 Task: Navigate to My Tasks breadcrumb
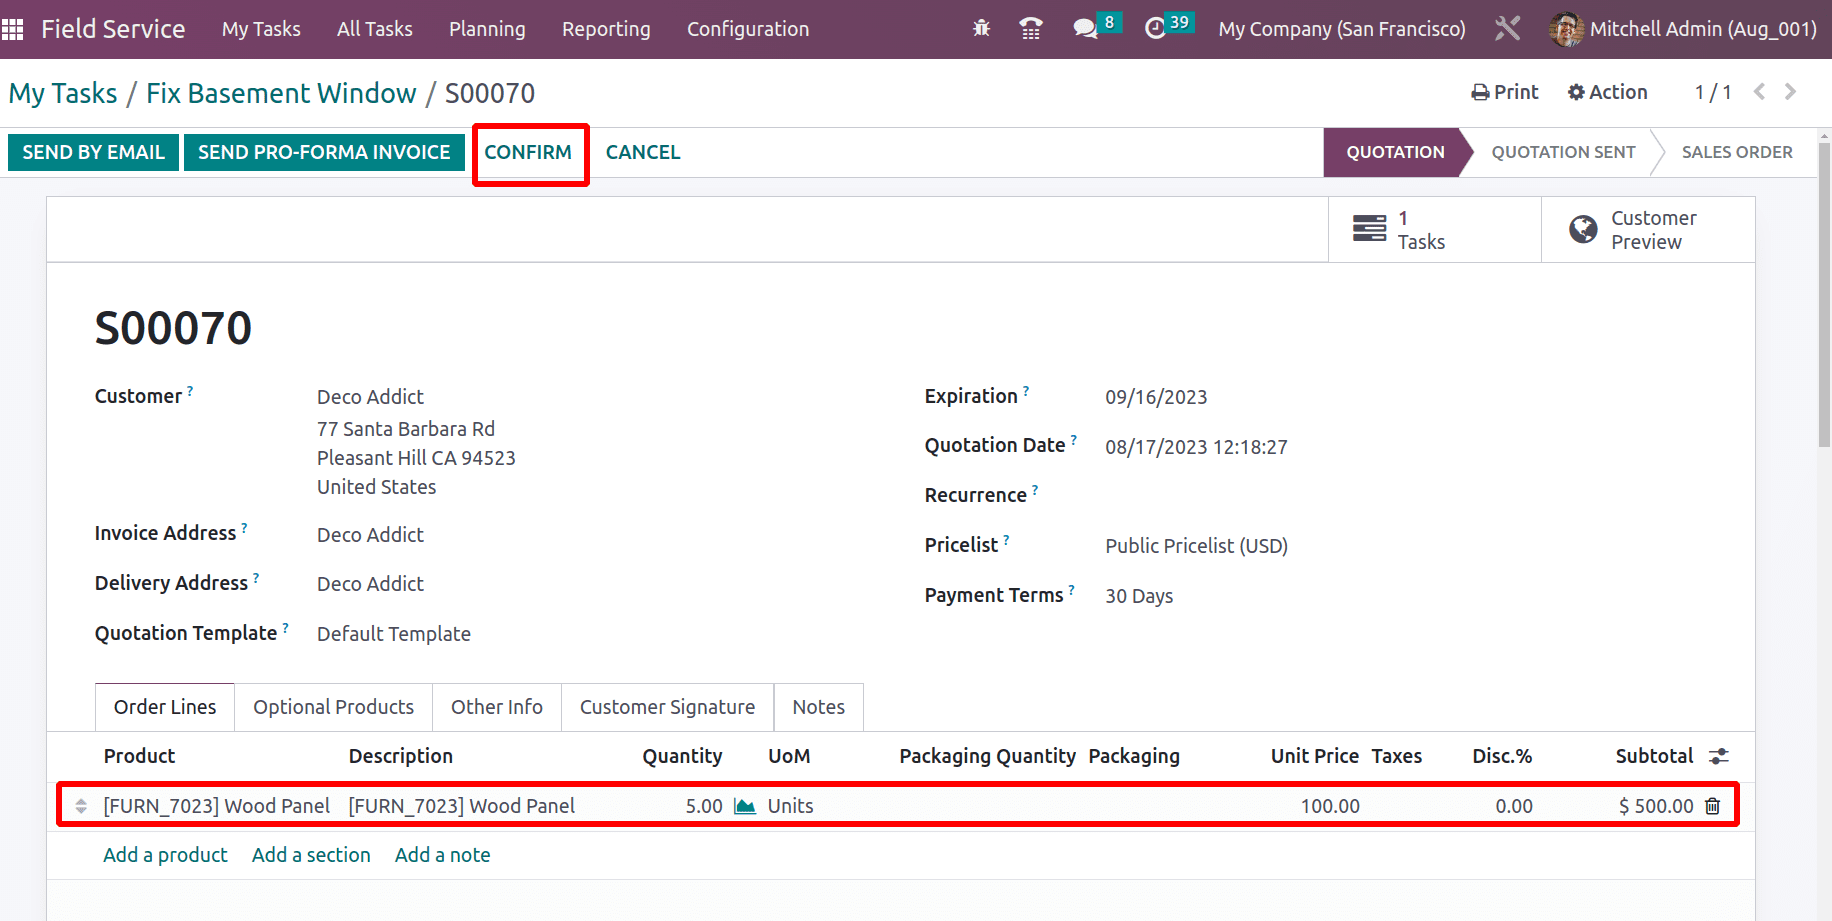coord(63,93)
